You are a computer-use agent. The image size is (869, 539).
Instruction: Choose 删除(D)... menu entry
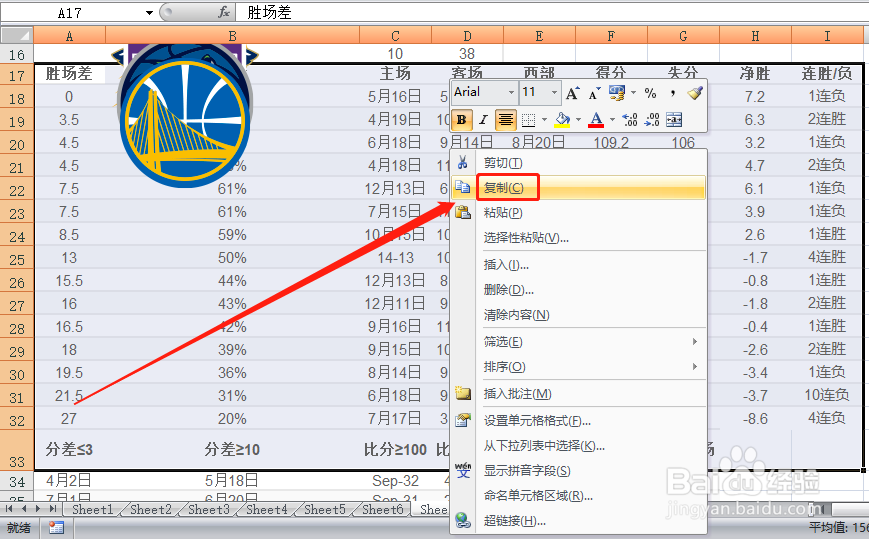(x=578, y=290)
